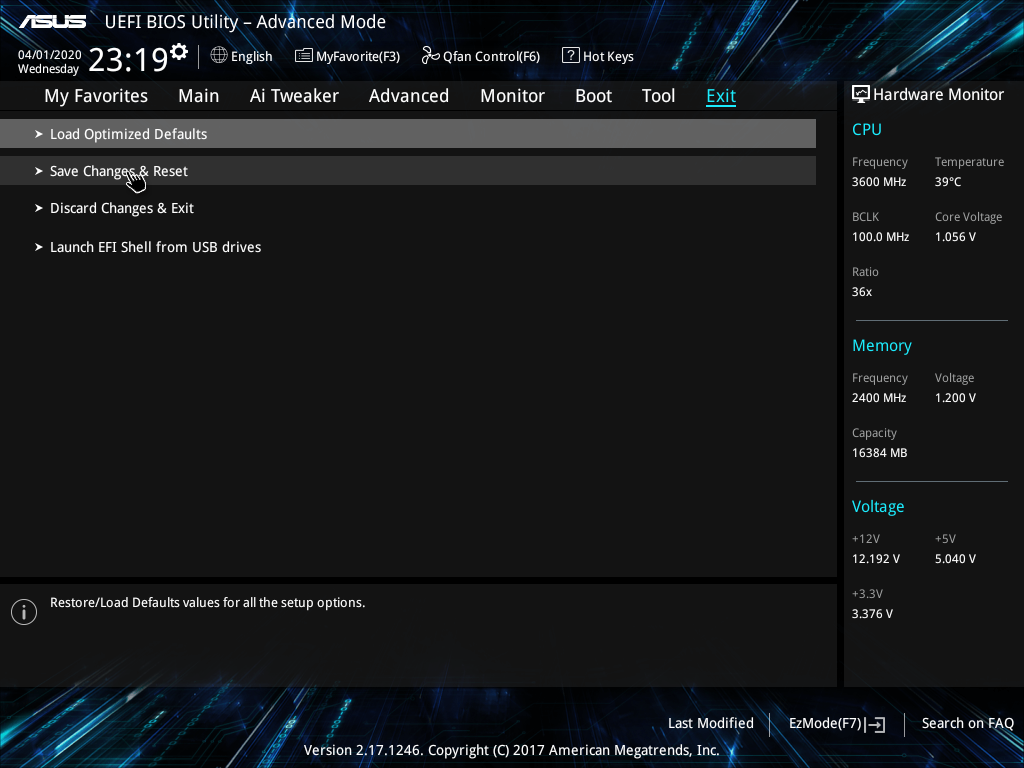Open the Monitor tab

[x=512, y=96]
